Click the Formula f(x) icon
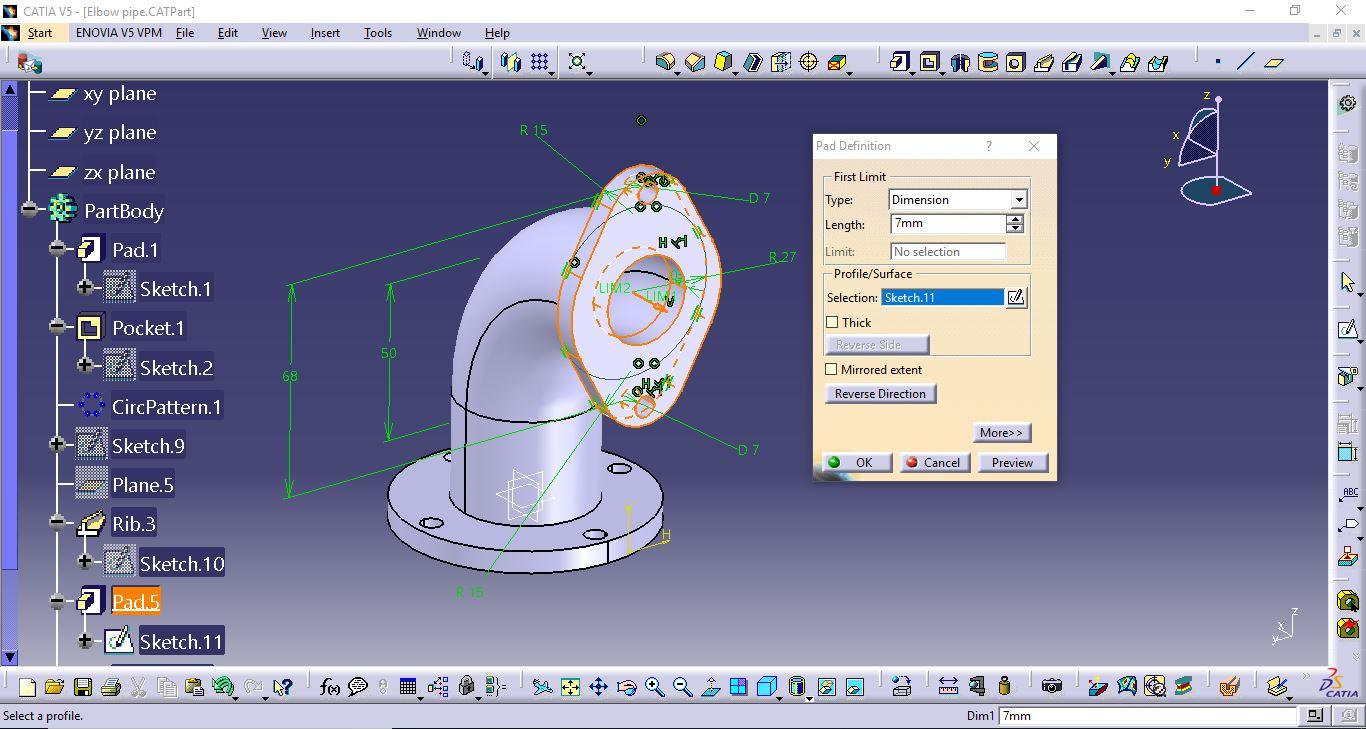 pos(329,687)
